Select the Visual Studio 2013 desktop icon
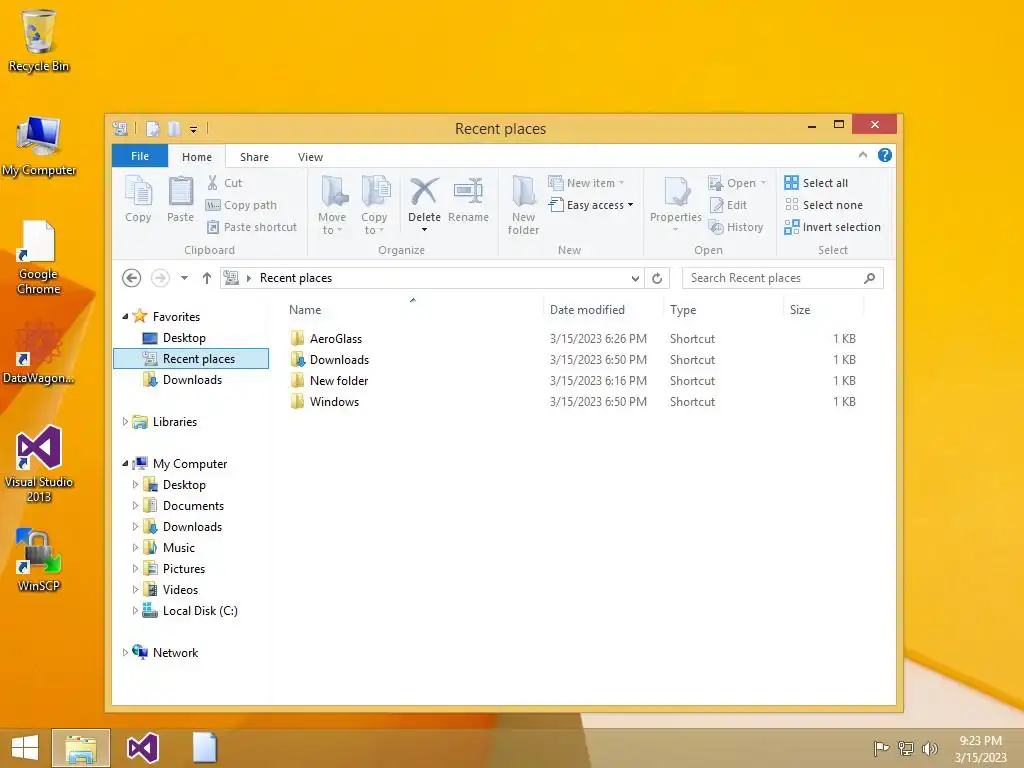This screenshot has height=768, width=1024. click(39, 464)
